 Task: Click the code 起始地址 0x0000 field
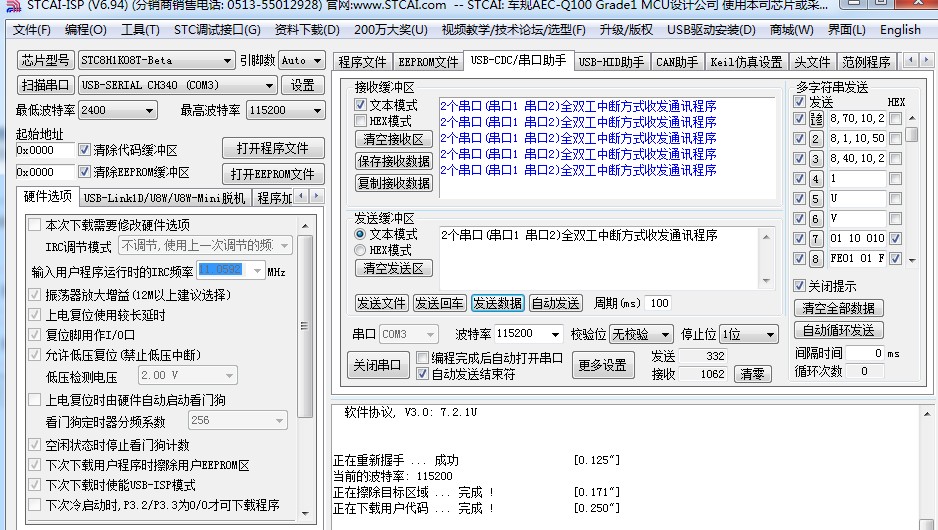point(45,150)
